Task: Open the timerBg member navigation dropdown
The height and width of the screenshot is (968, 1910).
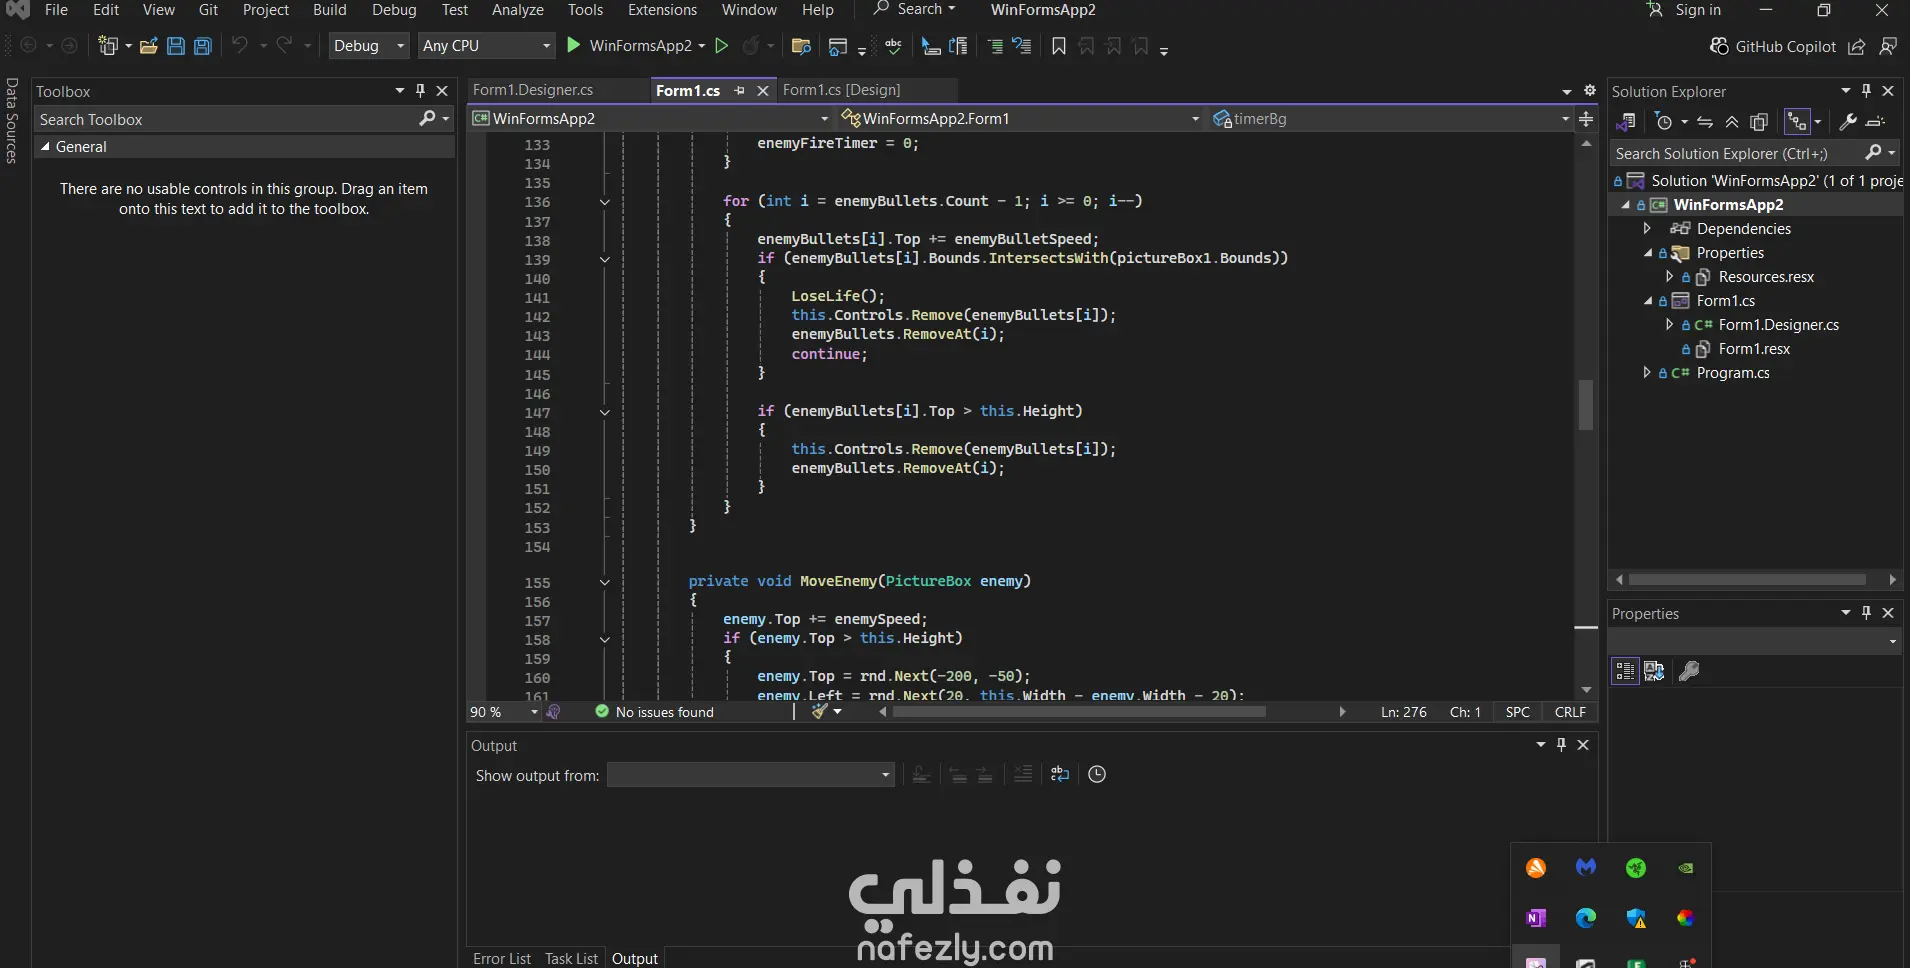Action: click(1391, 119)
